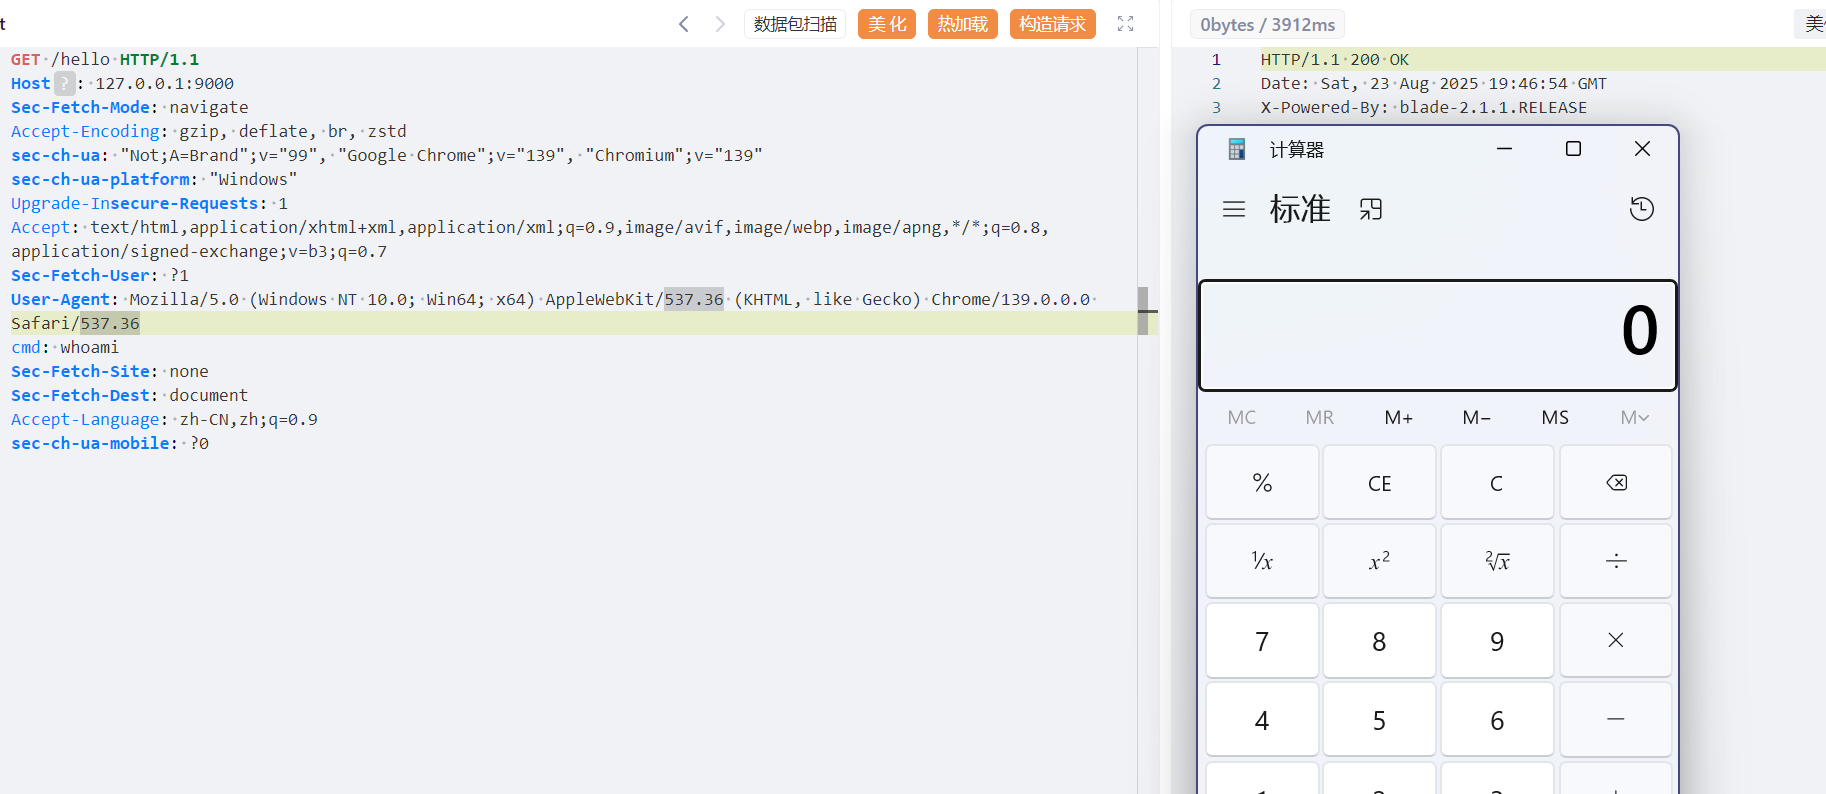
Task: Open the calculator navigation menu
Action: pos(1234,209)
